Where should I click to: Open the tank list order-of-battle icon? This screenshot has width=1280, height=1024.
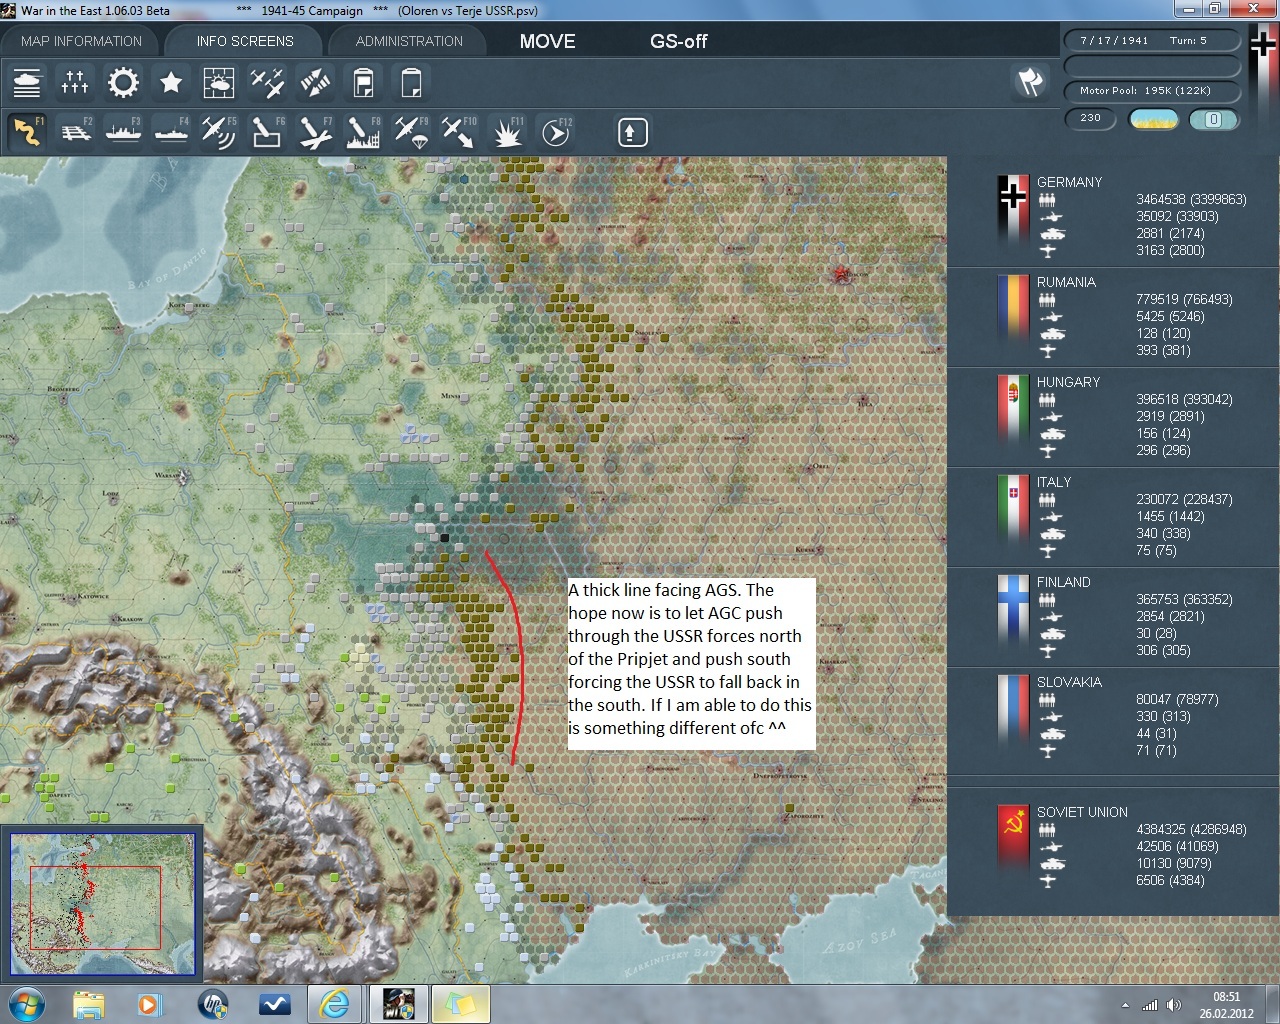[x=27, y=83]
